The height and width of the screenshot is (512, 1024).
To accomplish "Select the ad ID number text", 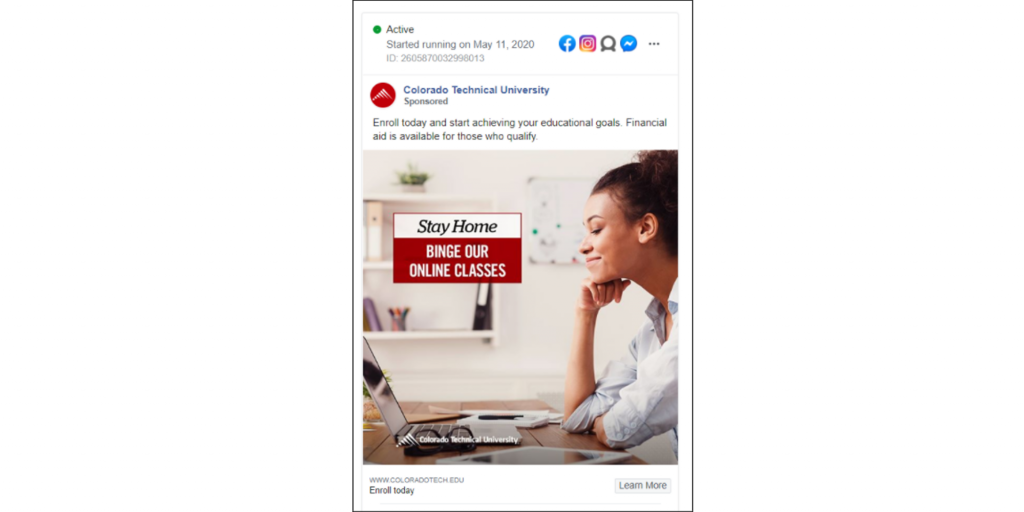I will tap(435, 58).
